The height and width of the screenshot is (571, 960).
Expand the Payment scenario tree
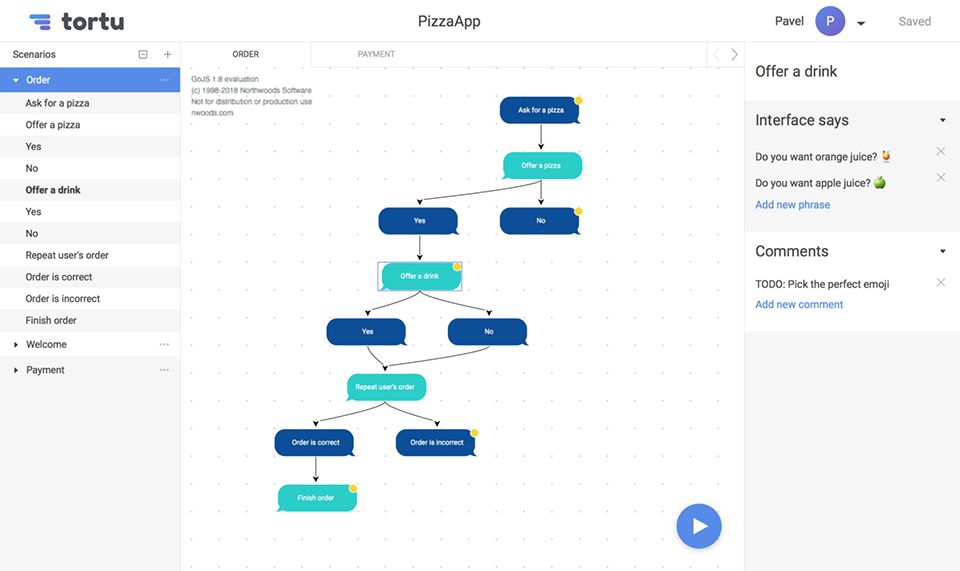point(16,370)
